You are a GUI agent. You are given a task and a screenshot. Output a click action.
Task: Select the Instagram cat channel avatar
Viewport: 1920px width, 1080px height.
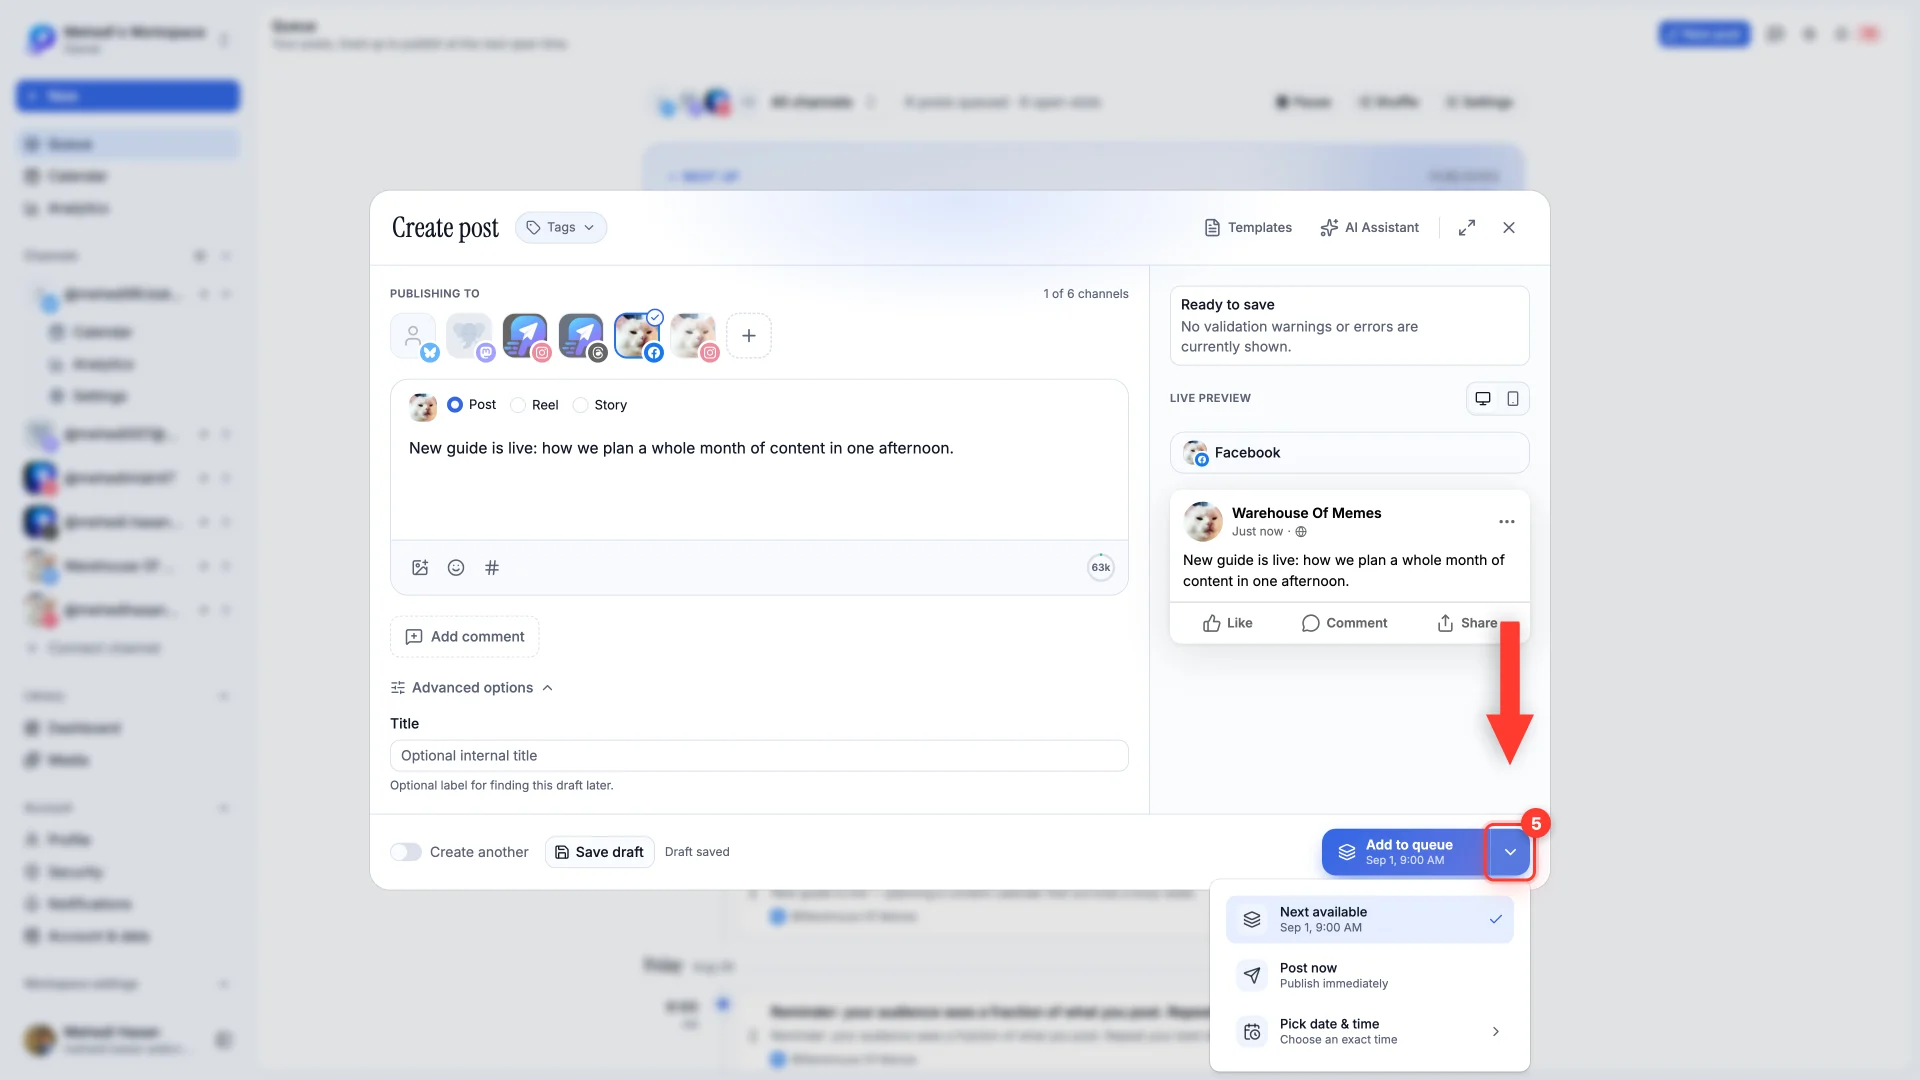coord(694,336)
